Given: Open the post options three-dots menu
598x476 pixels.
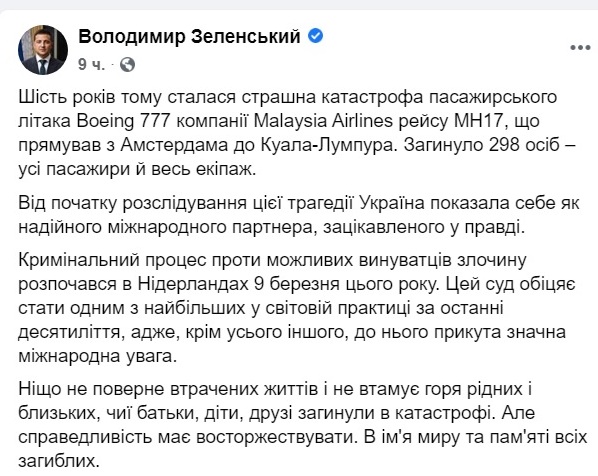Looking at the screenshot, I should click(580, 48).
